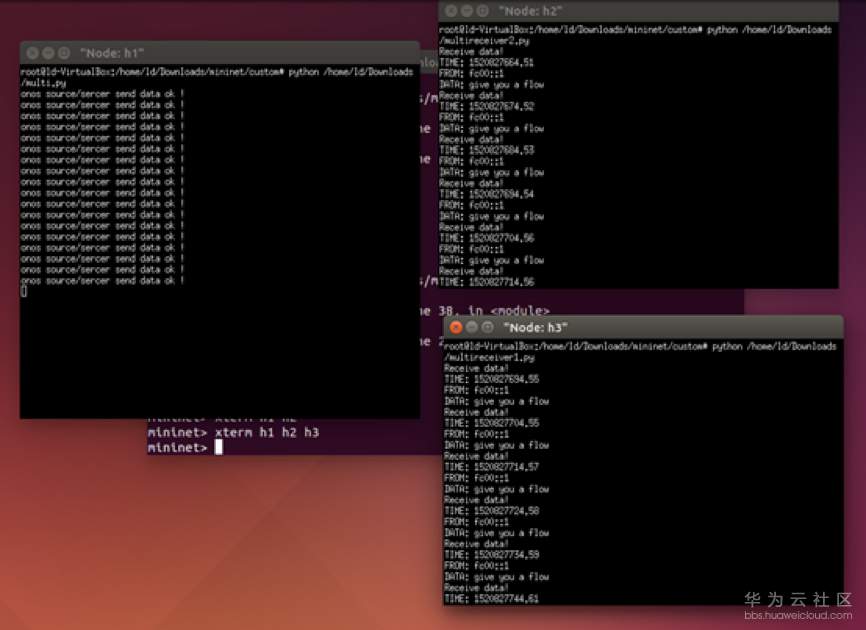Viewport: 866px width, 630px height.
Task: Select the "Node: h2" window title
Action: [x=530, y=11]
